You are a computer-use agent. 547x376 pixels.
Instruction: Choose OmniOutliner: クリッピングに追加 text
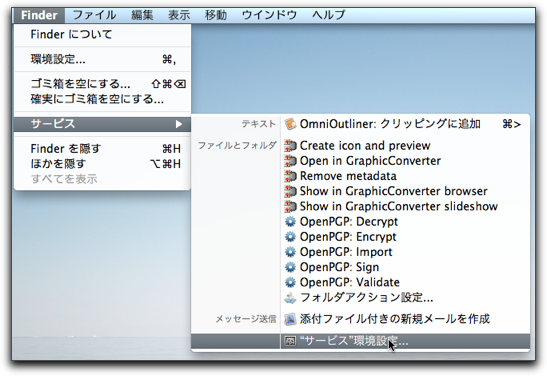click(390, 124)
